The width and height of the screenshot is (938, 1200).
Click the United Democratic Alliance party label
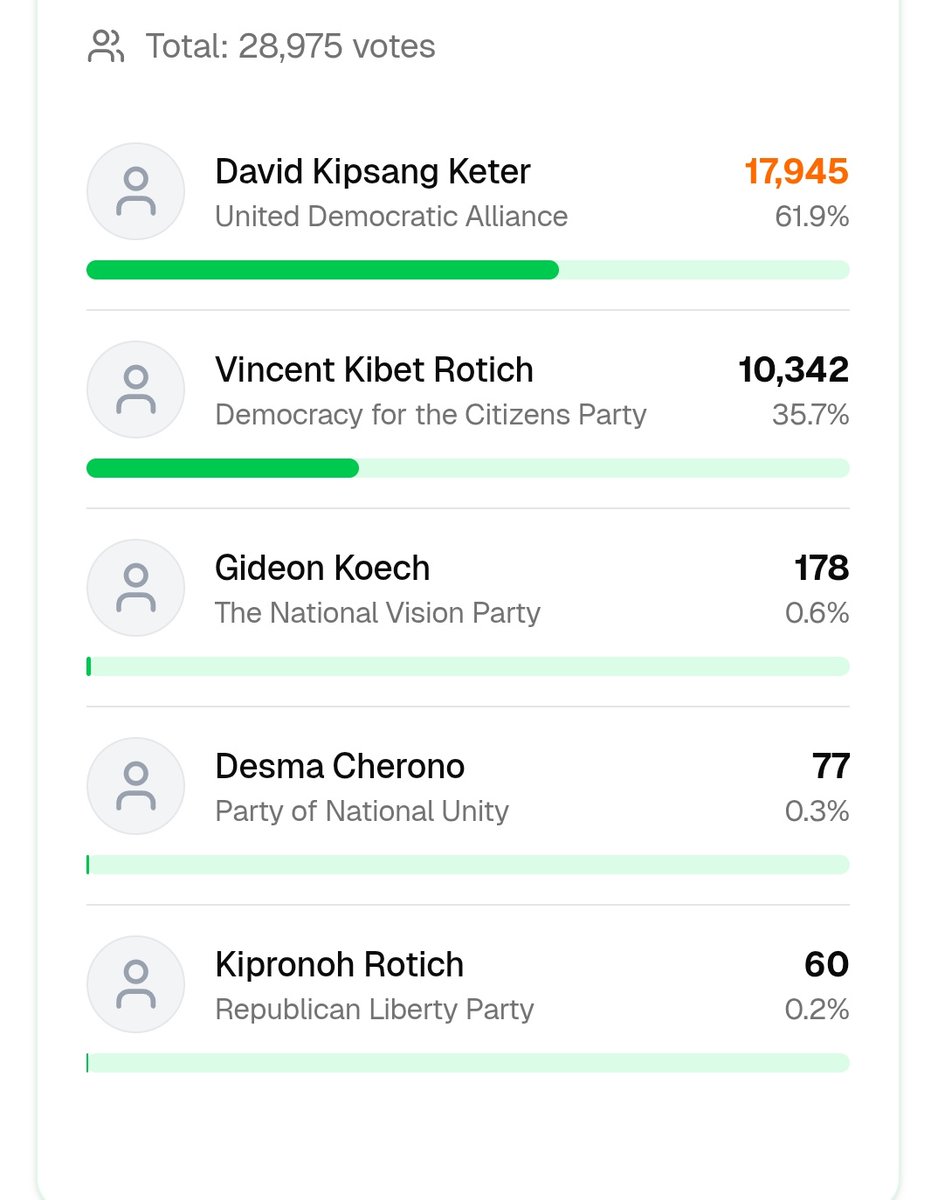391,216
